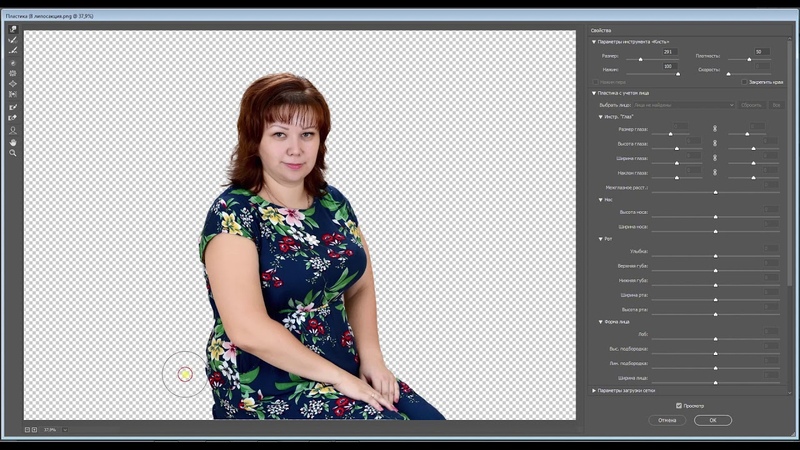Select the Twirl Clockwise tool

[x=13, y=63]
